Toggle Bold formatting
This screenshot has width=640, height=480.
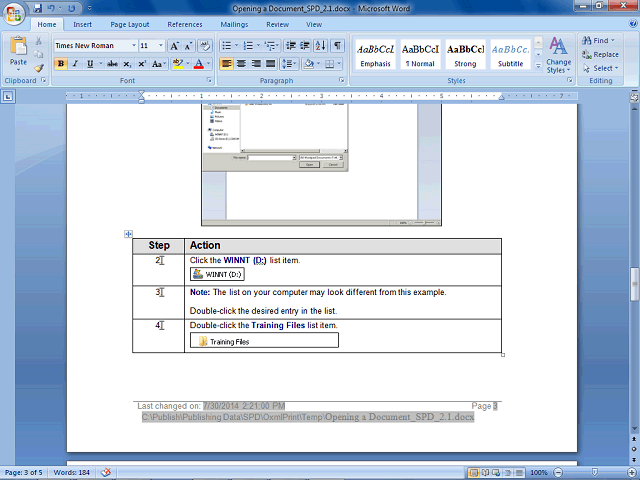[61, 64]
